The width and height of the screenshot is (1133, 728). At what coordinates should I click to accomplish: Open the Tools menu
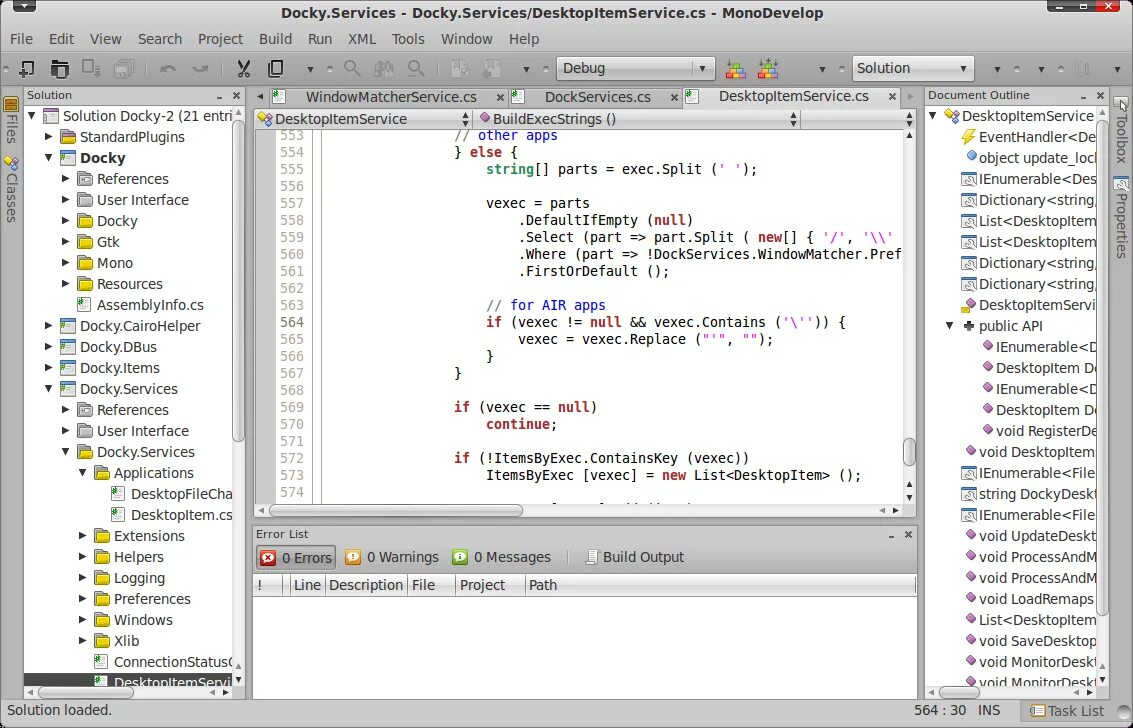coord(408,39)
